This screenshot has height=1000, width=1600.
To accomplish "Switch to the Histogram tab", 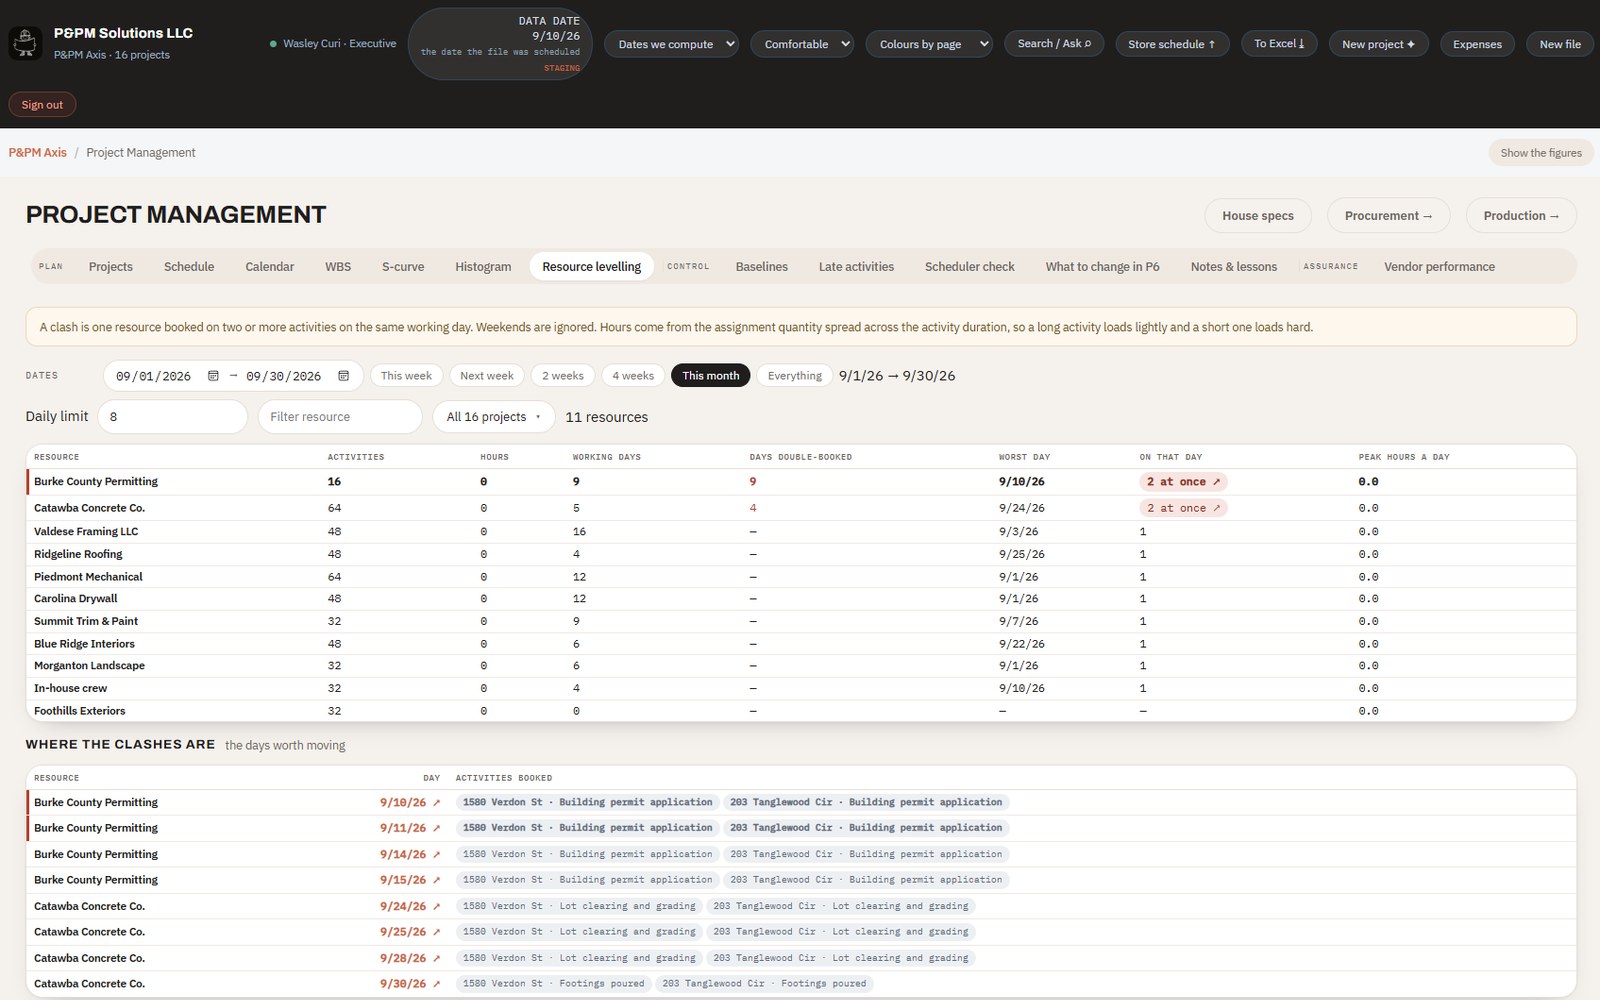I will (483, 267).
